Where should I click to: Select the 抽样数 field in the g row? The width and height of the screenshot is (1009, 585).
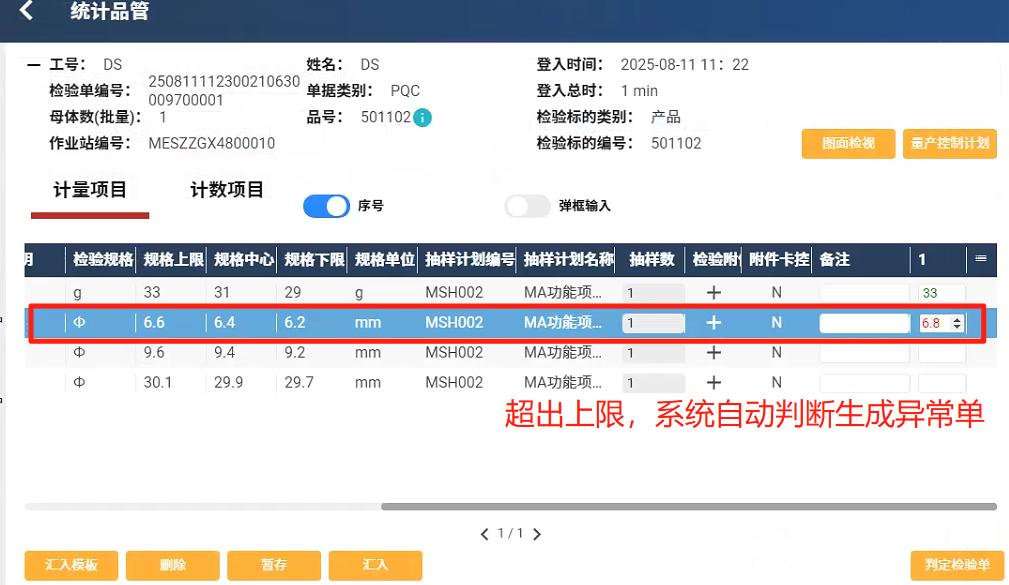[x=653, y=293]
